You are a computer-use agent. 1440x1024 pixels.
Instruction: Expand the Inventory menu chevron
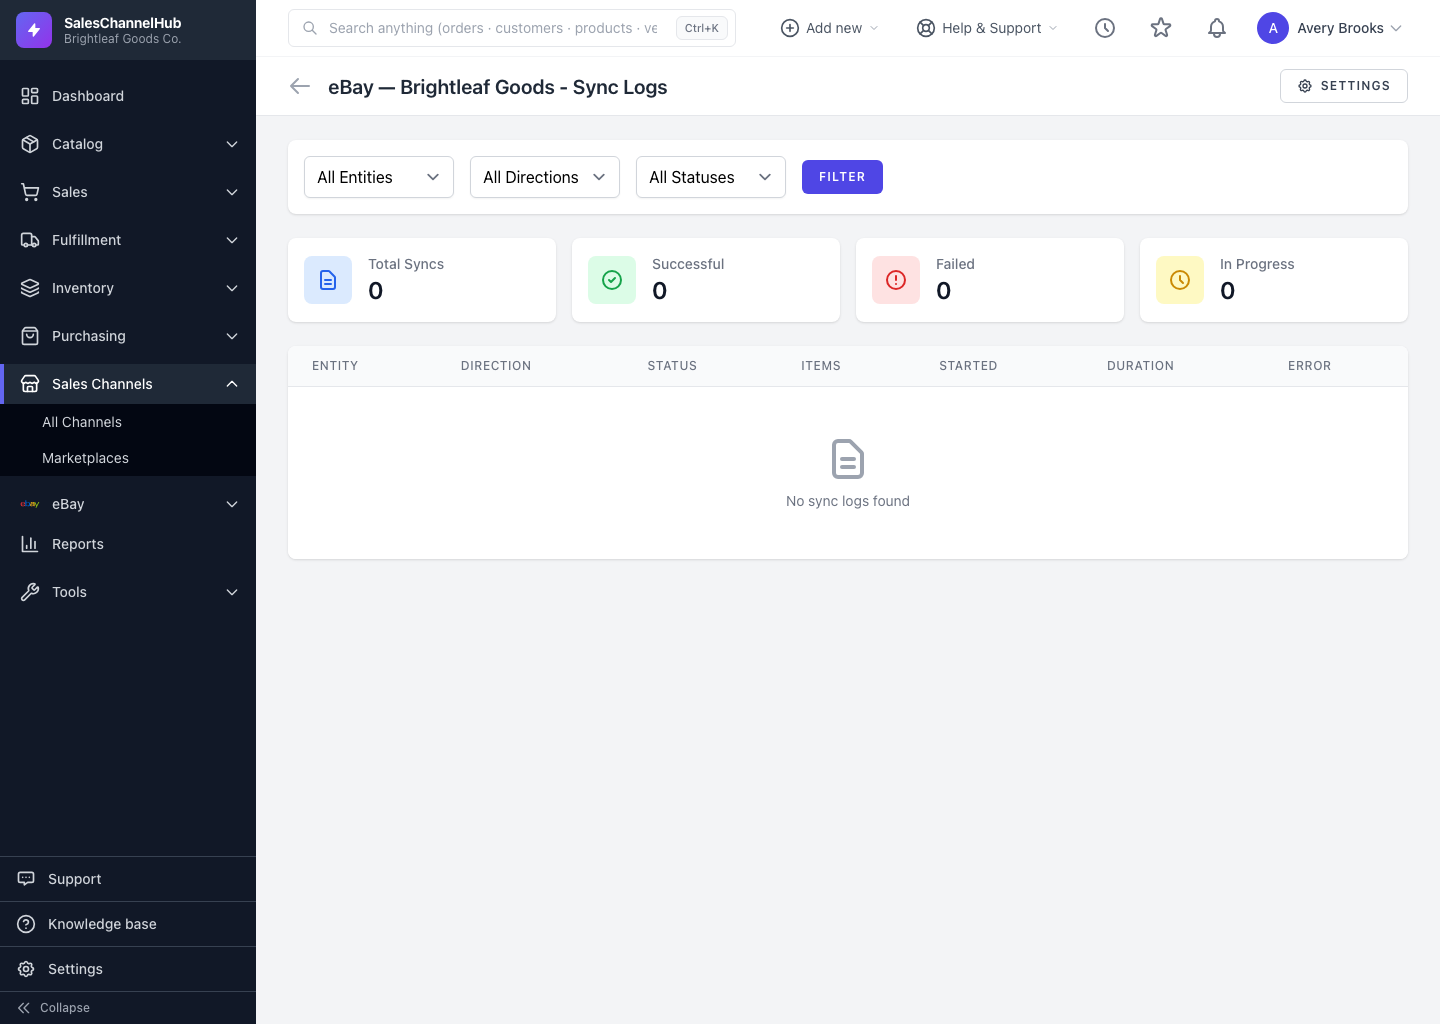coord(232,288)
